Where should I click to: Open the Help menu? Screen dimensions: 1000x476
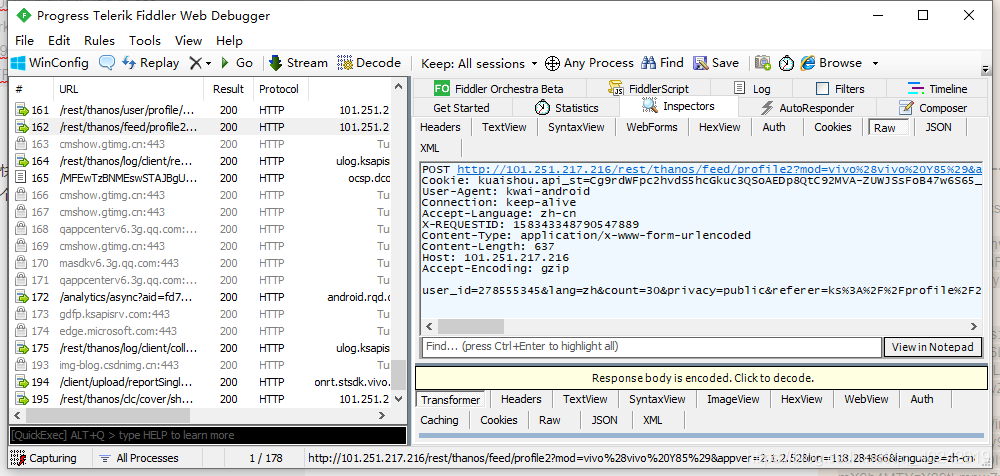pos(229,40)
